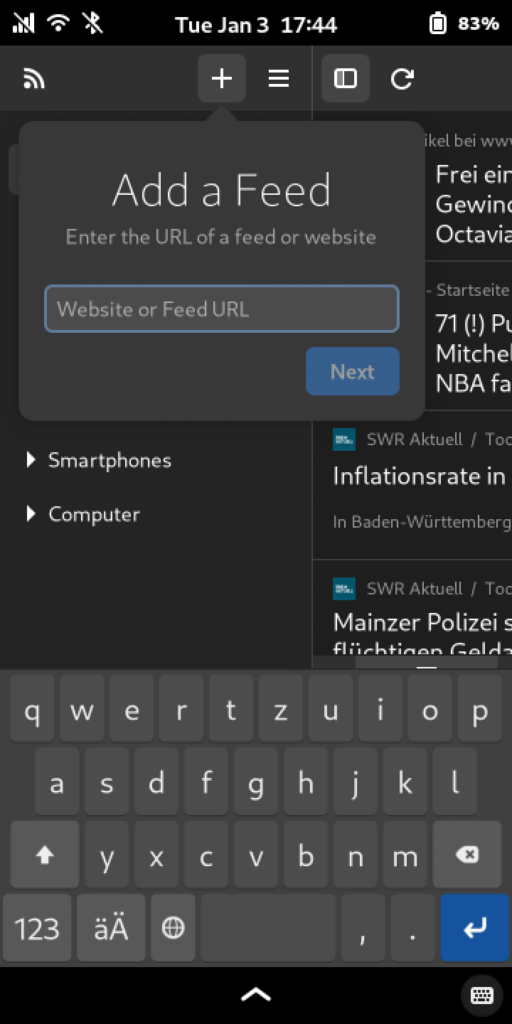Toggle on-screen keyboard via bottom-right icon
This screenshot has width=512, height=1024.
click(482, 995)
